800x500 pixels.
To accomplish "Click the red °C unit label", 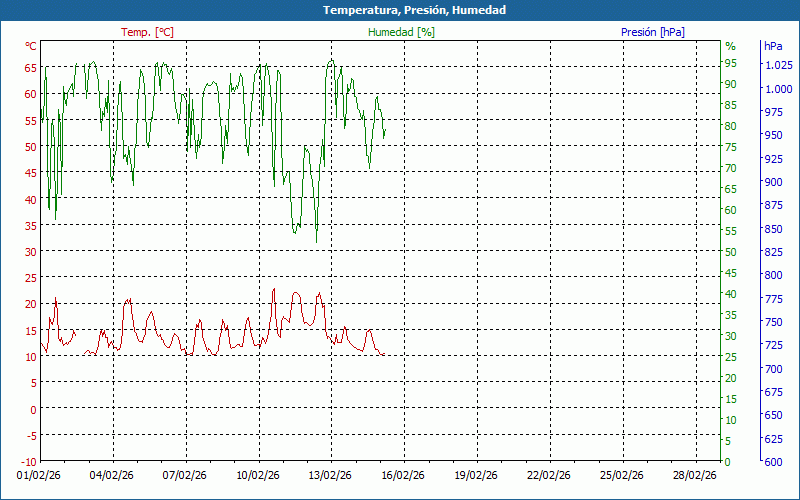I will coord(31,46).
